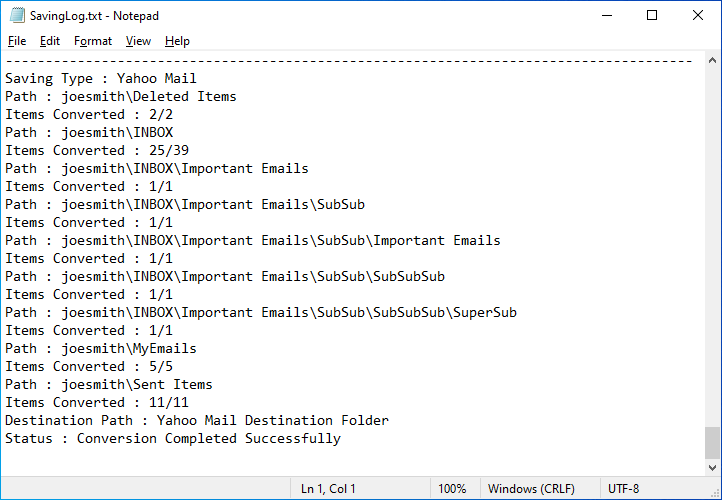Click the 'Path : joesmith\Sent Items' line
722x500 pixels.
[109, 384]
